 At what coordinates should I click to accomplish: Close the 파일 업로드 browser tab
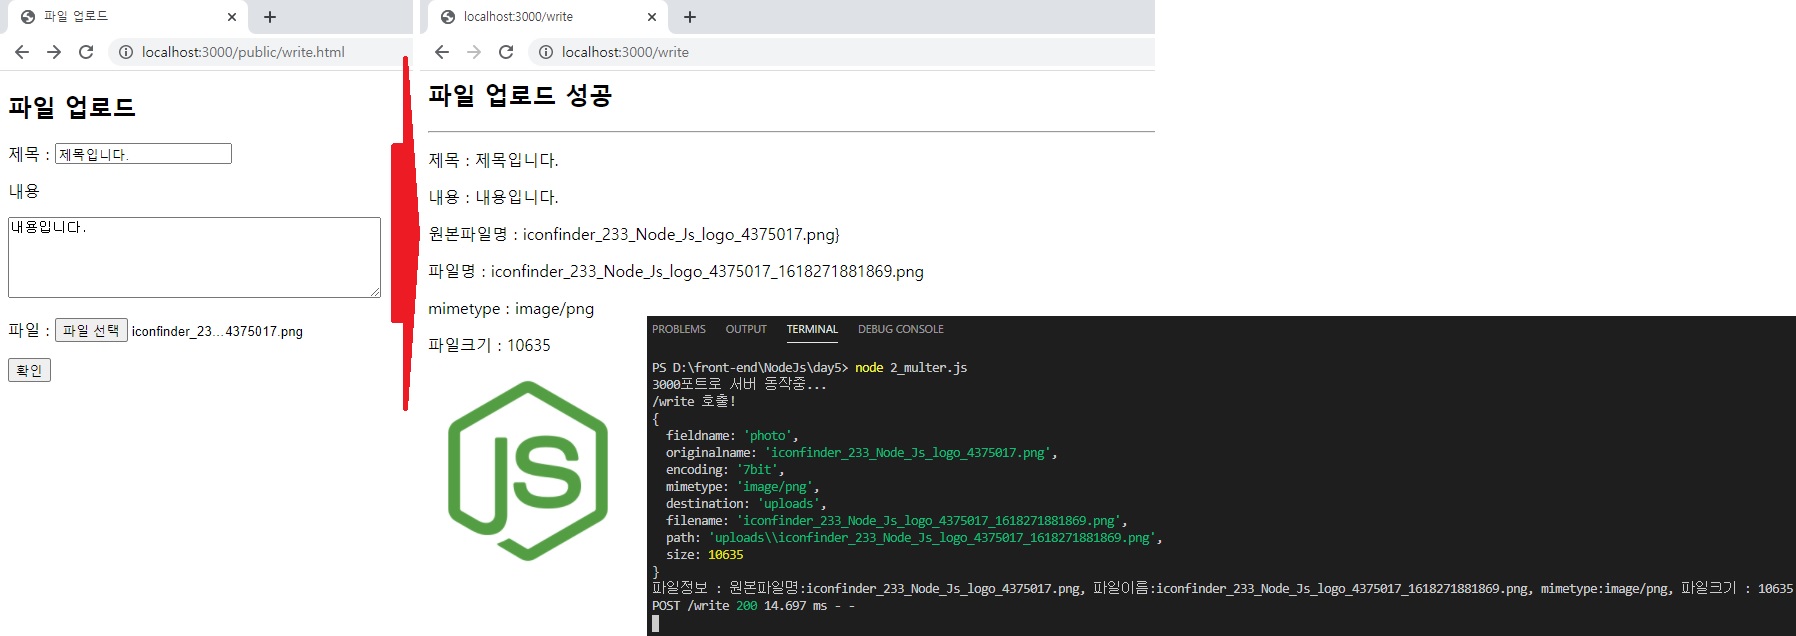[232, 17]
